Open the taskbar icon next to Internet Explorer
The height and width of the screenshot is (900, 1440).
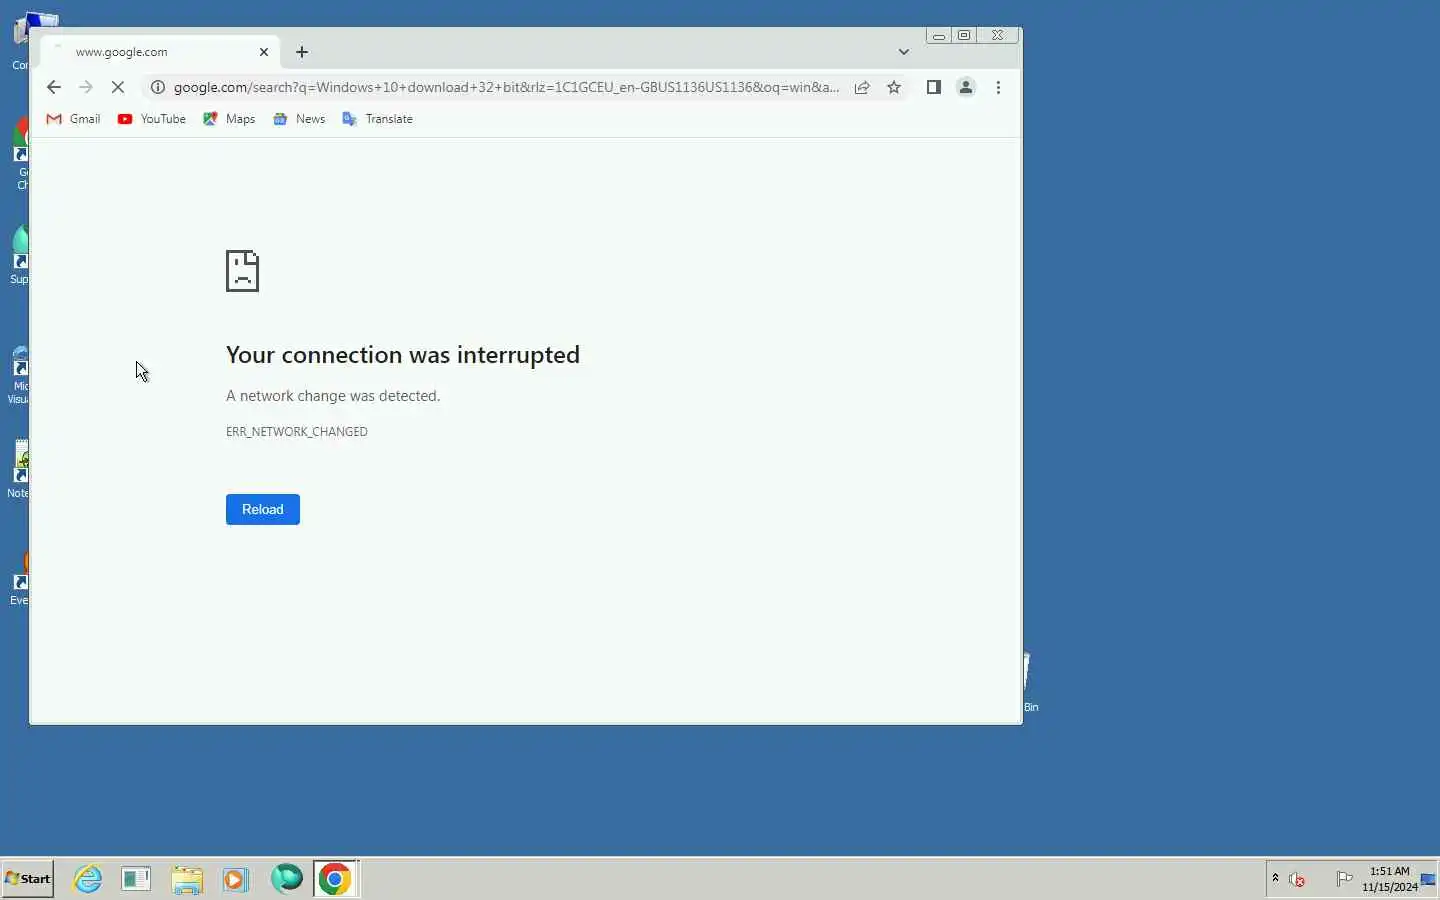click(x=136, y=880)
